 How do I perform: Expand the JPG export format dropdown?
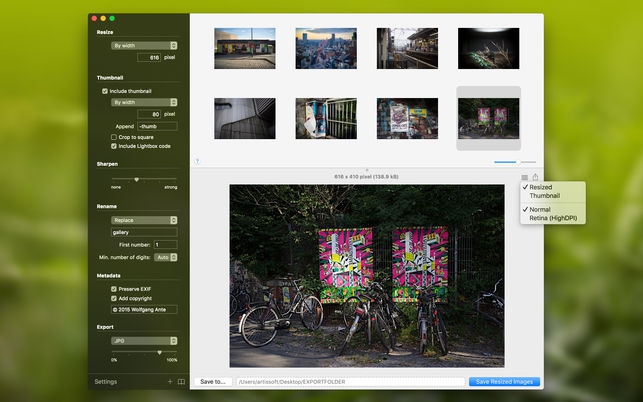click(144, 341)
